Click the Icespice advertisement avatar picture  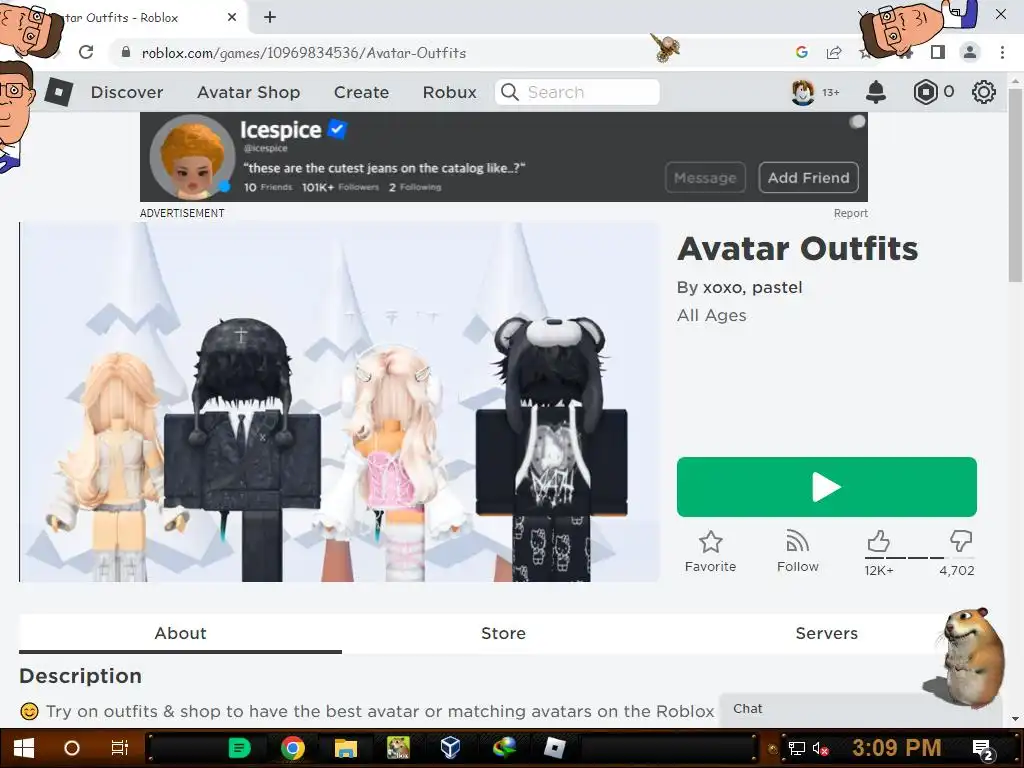192,157
